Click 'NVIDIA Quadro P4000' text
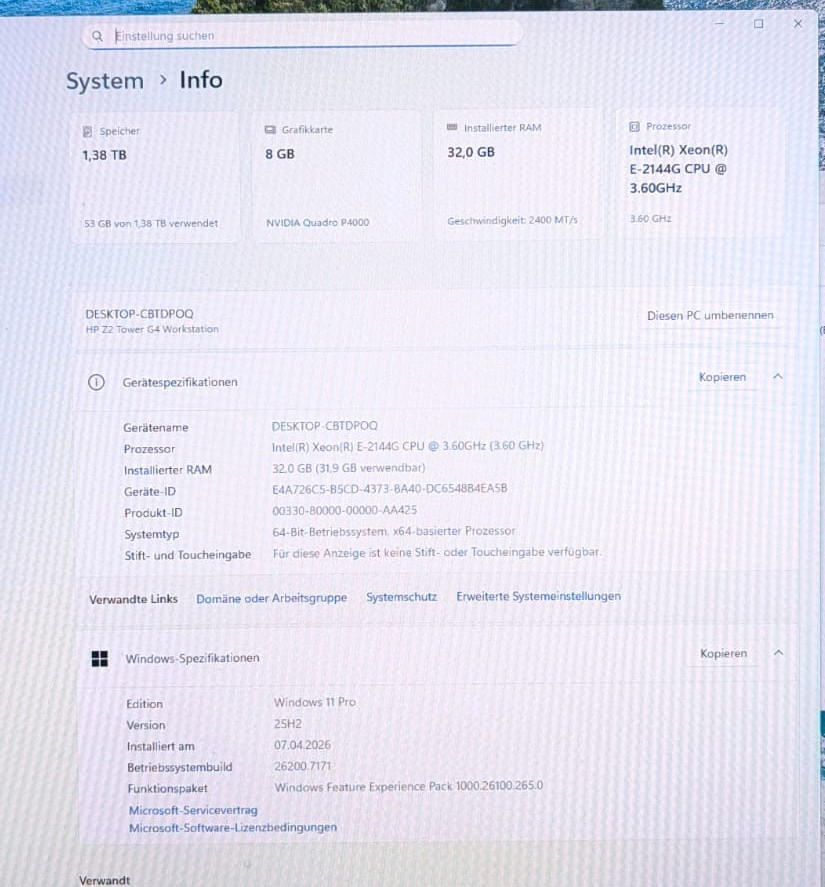This screenshot has height=887, width=825. tap(317, 222)
